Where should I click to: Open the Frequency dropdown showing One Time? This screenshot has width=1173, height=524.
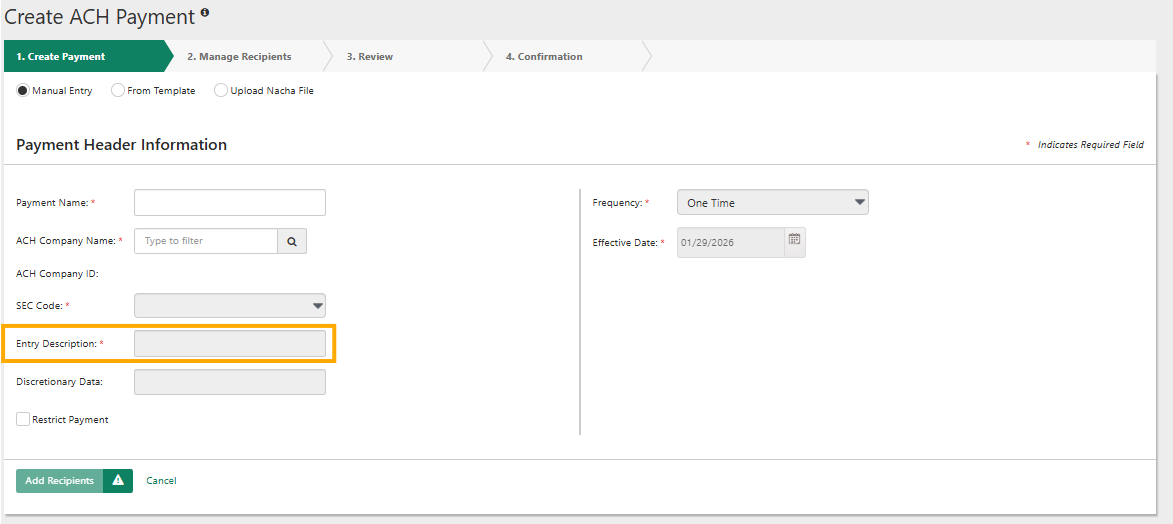(x=772, y=203)
